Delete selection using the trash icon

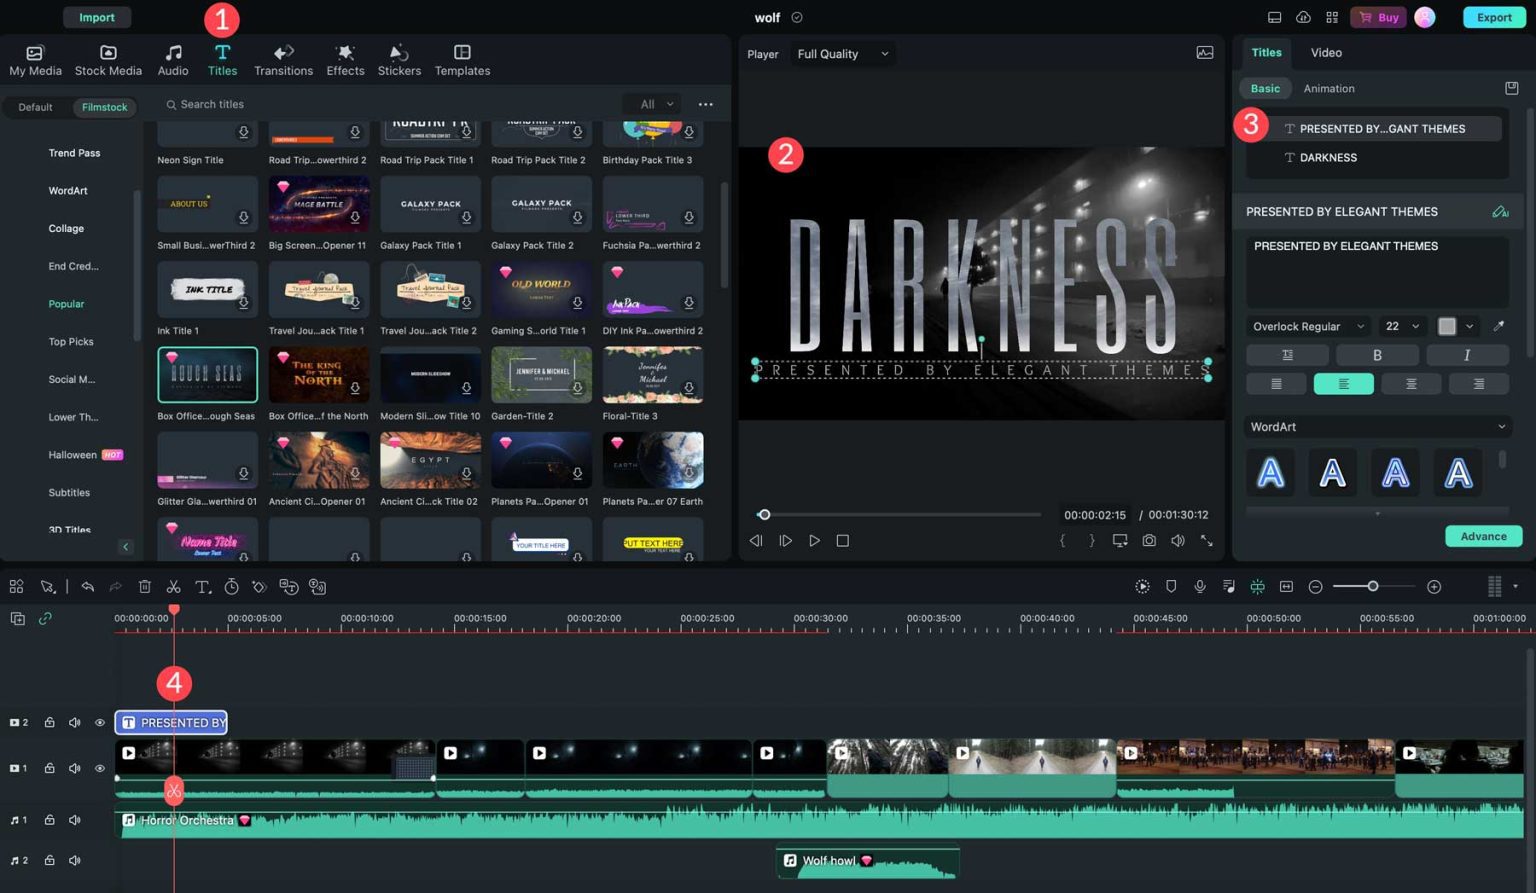[145, 586]
